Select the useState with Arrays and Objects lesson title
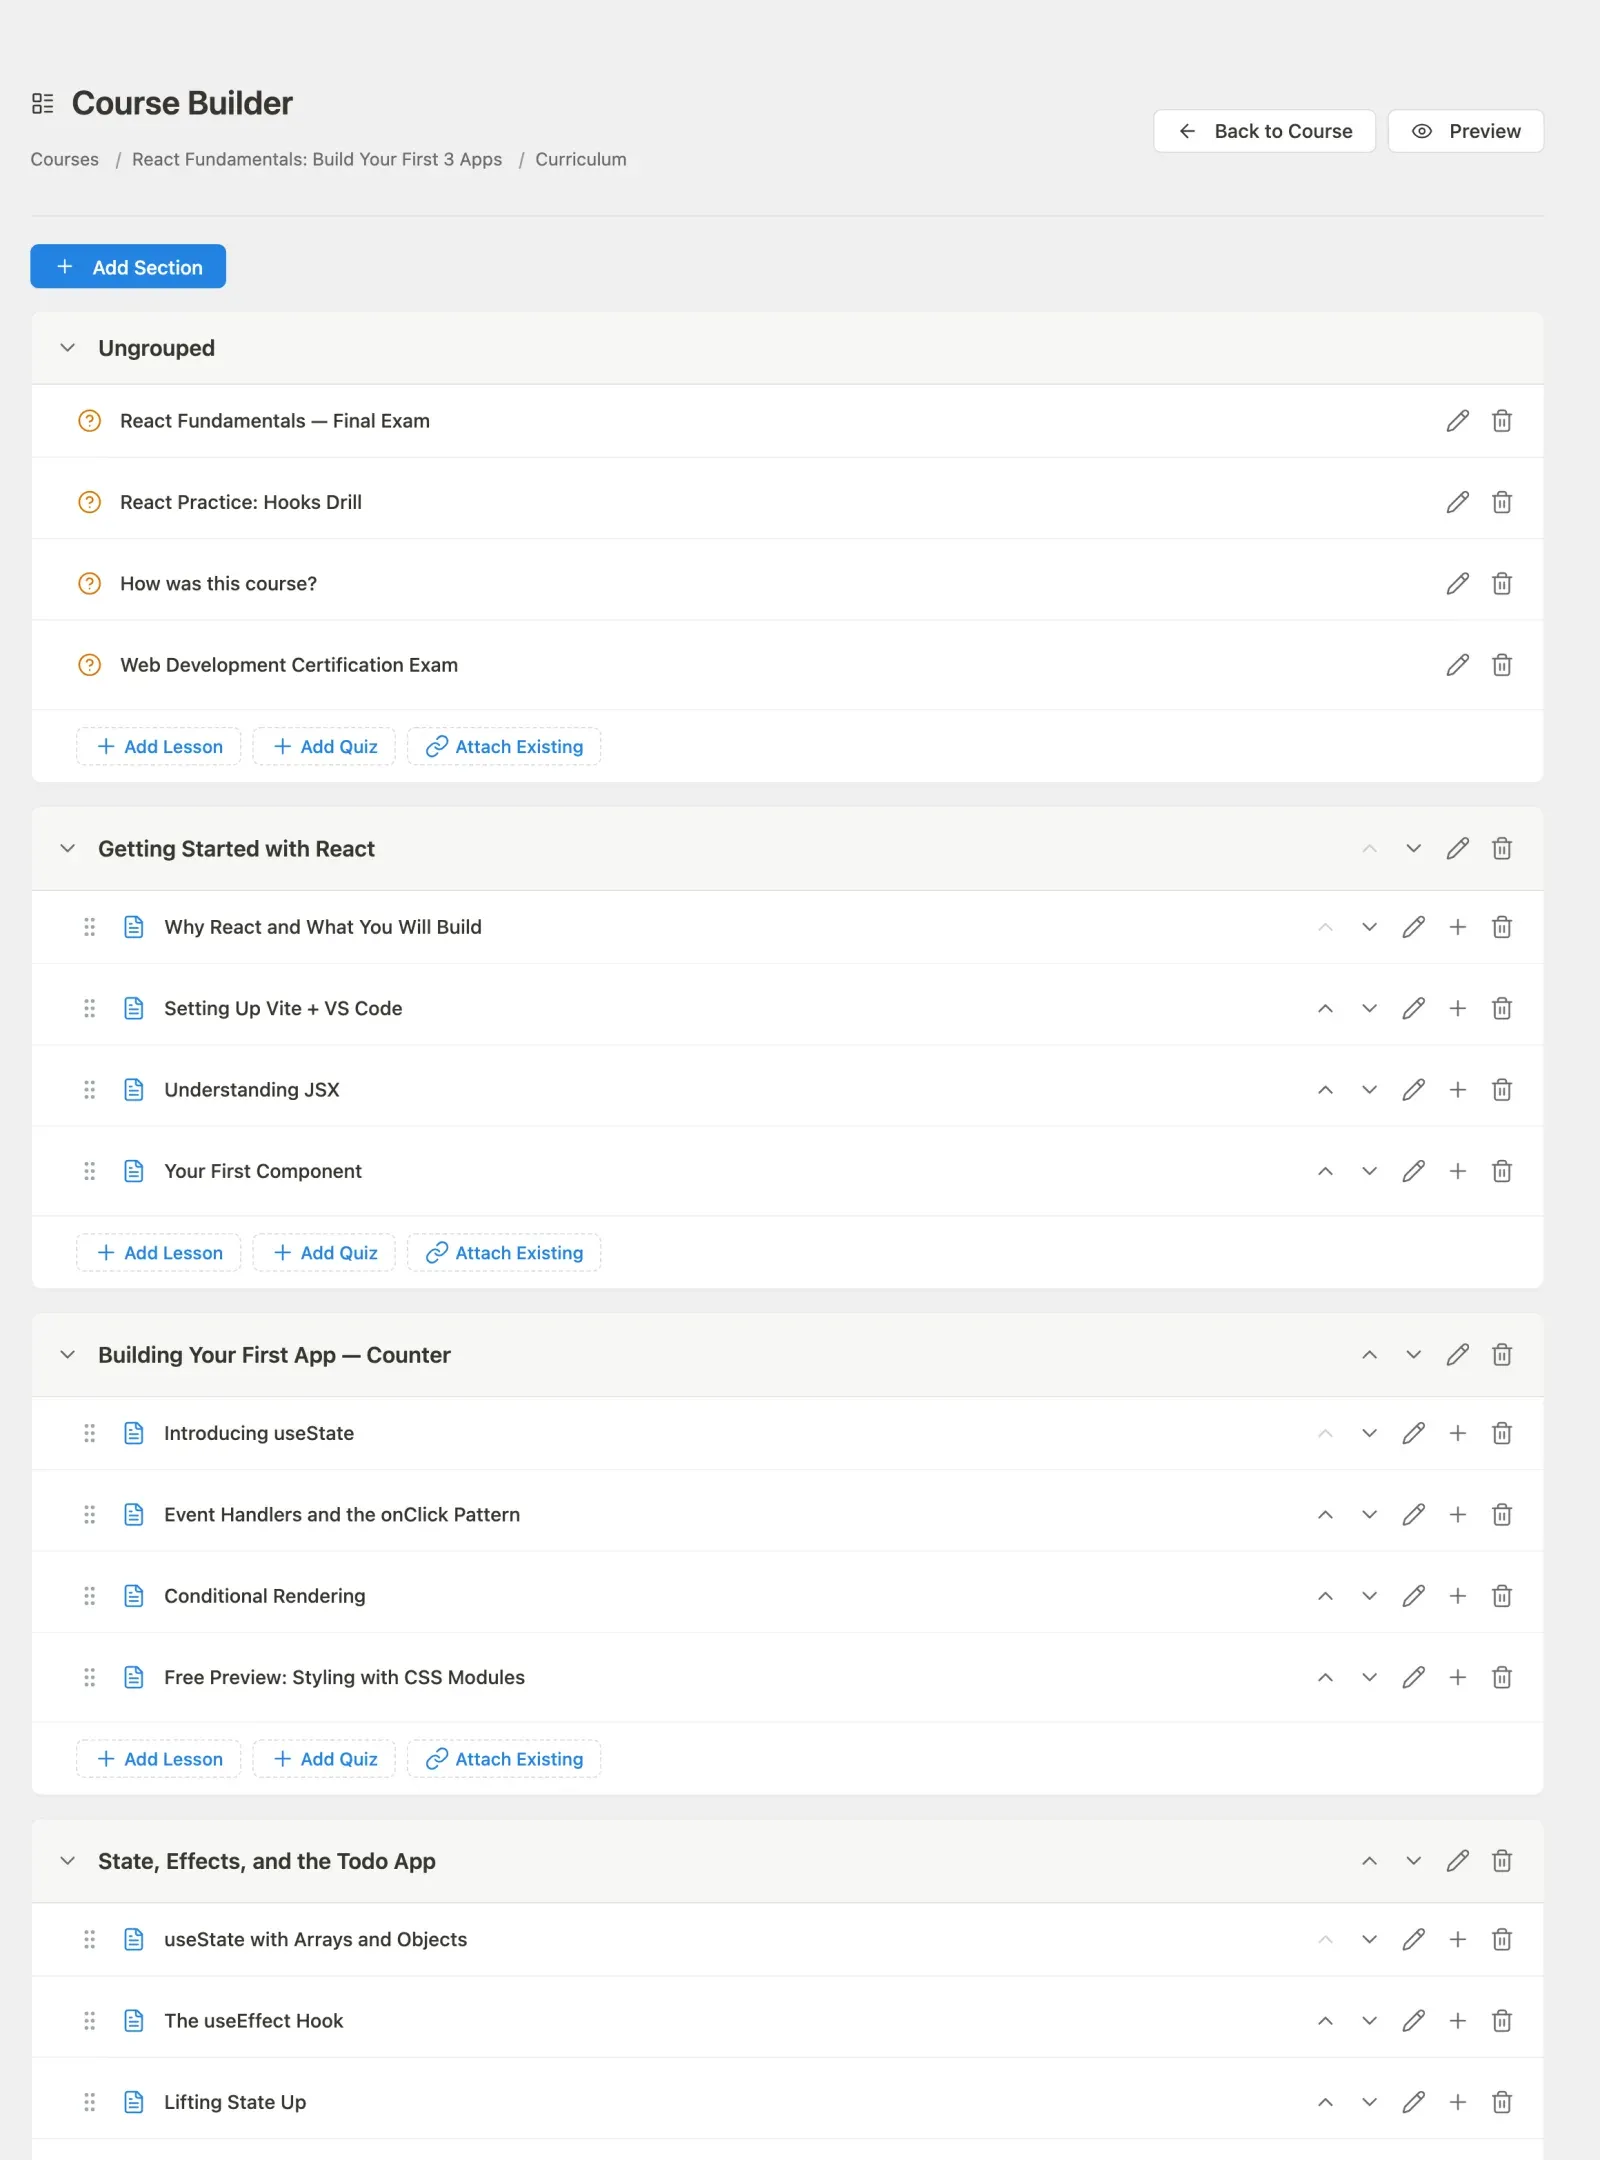Screen dimensions: 1600x2160 315,1940
